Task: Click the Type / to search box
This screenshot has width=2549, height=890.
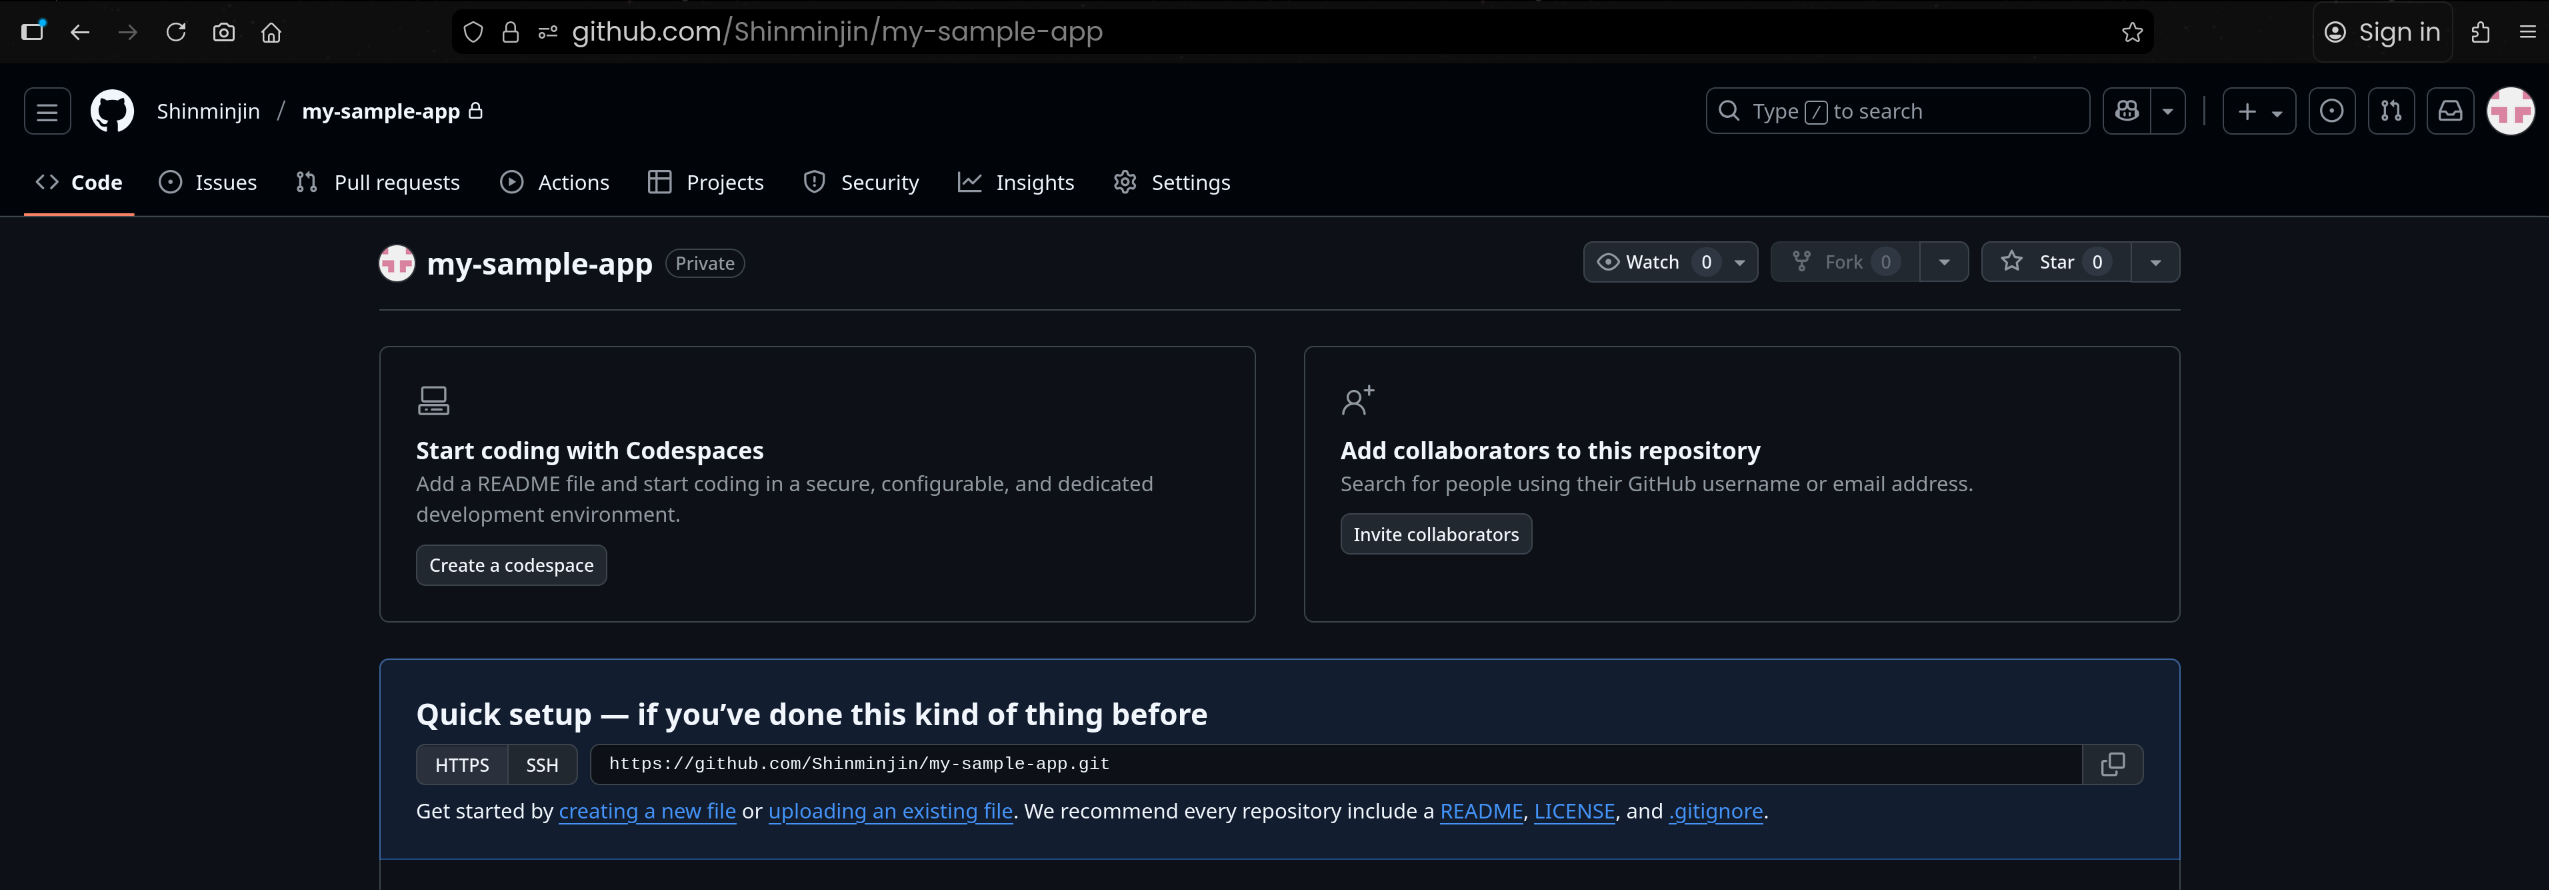Action: (1897, 111)
